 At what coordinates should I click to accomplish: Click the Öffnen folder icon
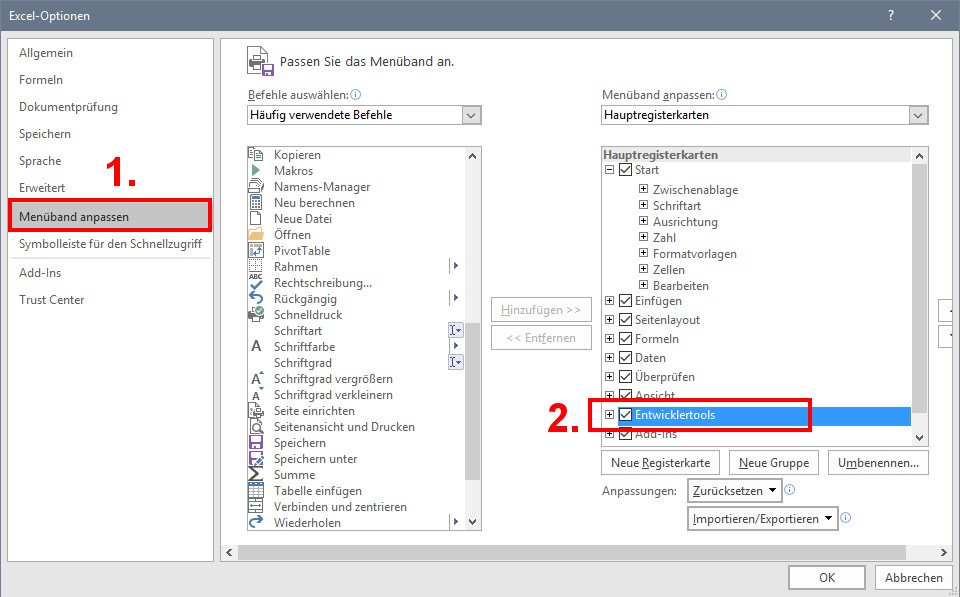(256, 235)
